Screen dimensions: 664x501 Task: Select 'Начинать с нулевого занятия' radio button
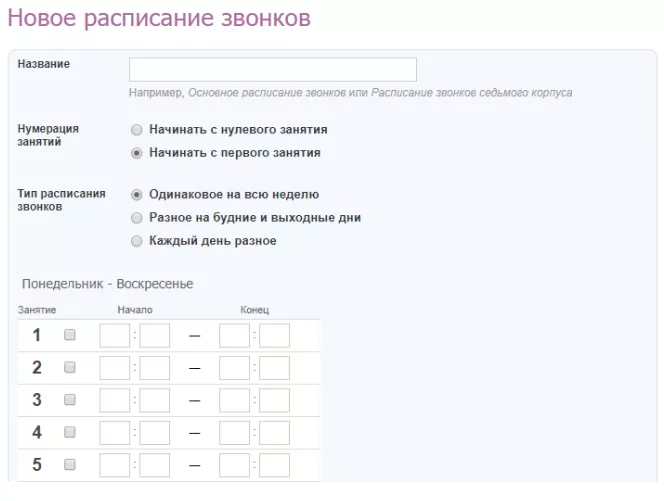click(x=137, y=130)
